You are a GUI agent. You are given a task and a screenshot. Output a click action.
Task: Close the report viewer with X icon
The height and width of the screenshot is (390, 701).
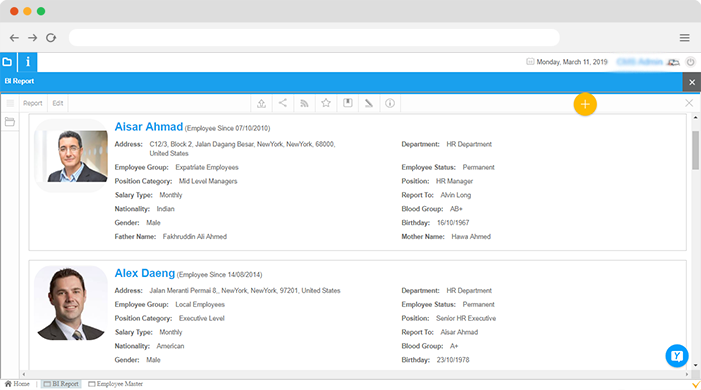[x=689, y=103]
